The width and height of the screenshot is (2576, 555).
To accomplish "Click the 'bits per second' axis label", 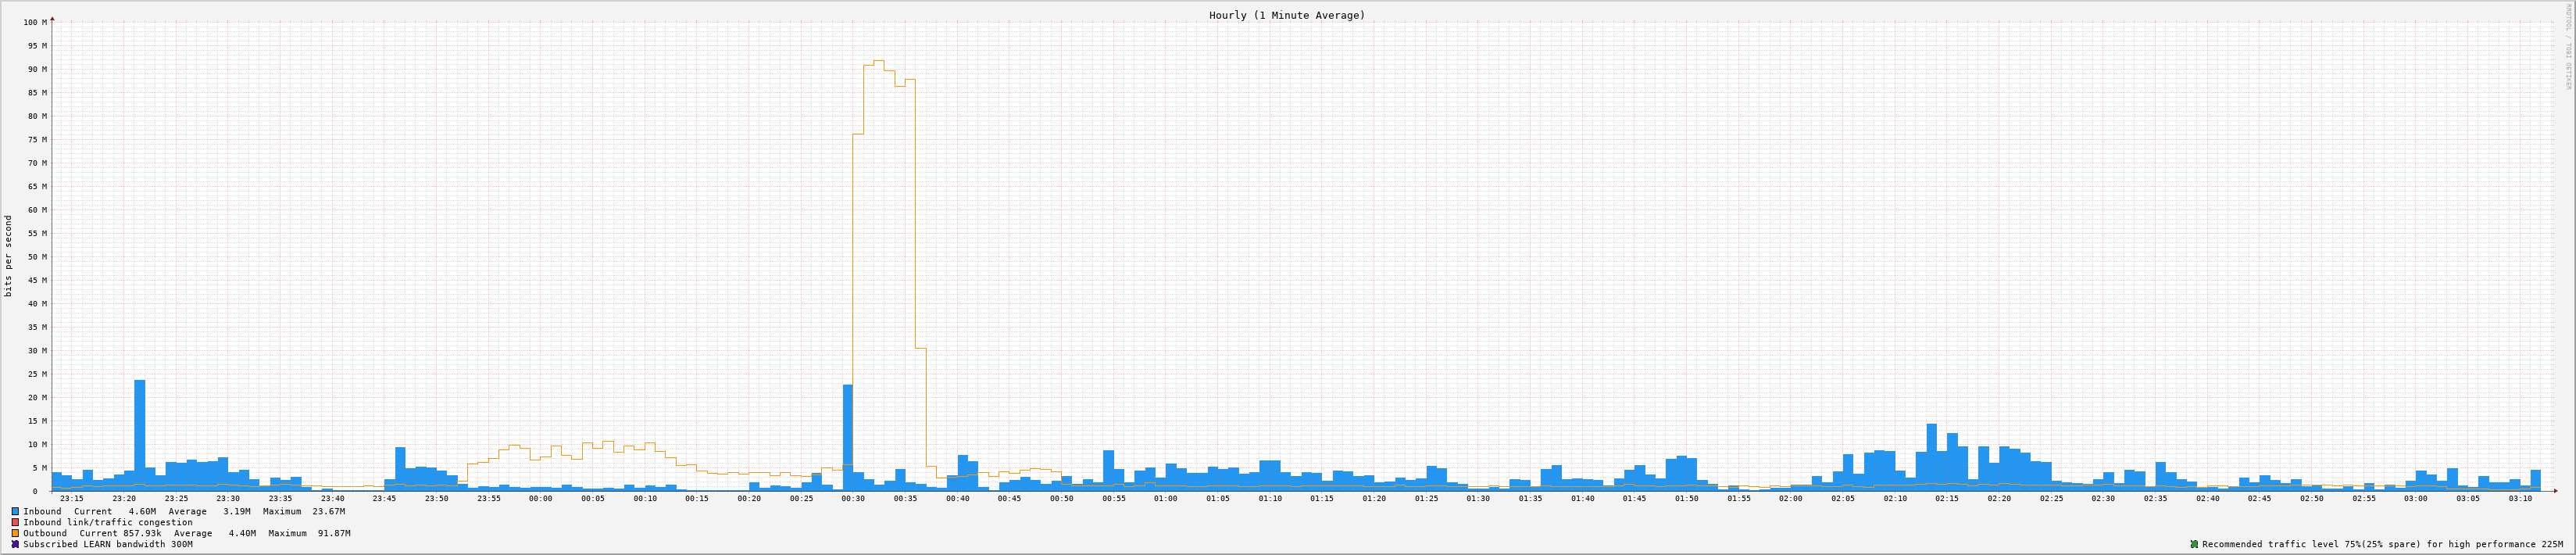I will [x=9, y=256].
